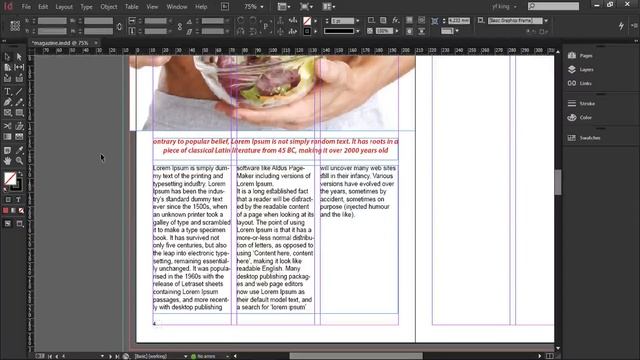
Task: Open the Basic Graphics Frame object style dropdown
Action: coord(546,21)
